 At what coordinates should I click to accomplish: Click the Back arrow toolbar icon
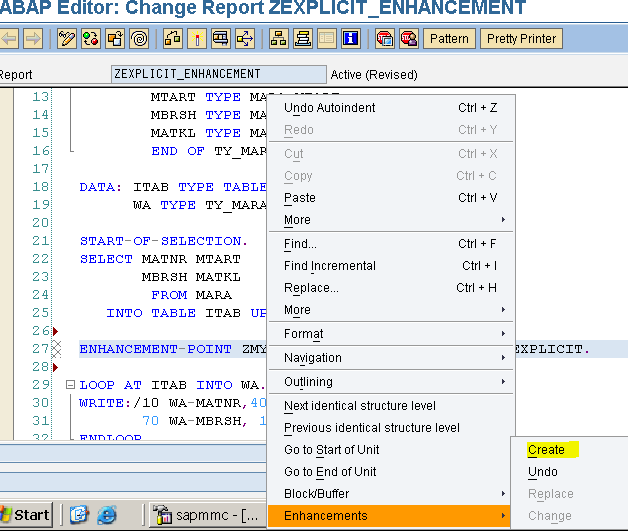coord(9,39)
